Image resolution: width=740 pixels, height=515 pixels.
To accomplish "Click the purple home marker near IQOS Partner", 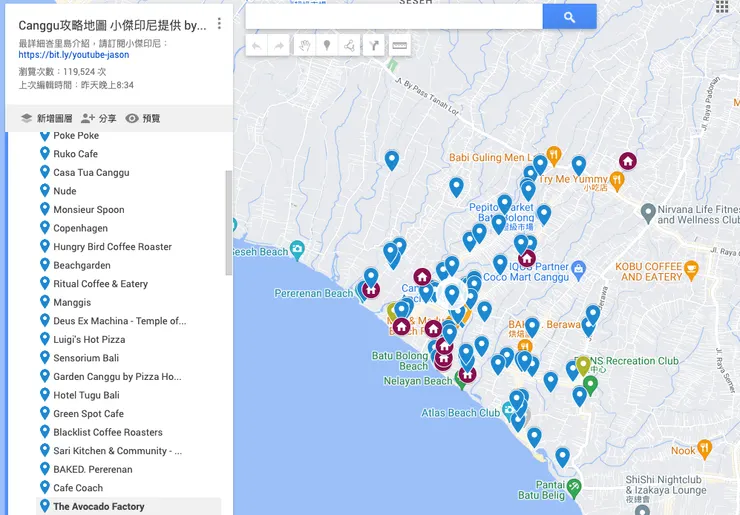I will tap(527, 259).
